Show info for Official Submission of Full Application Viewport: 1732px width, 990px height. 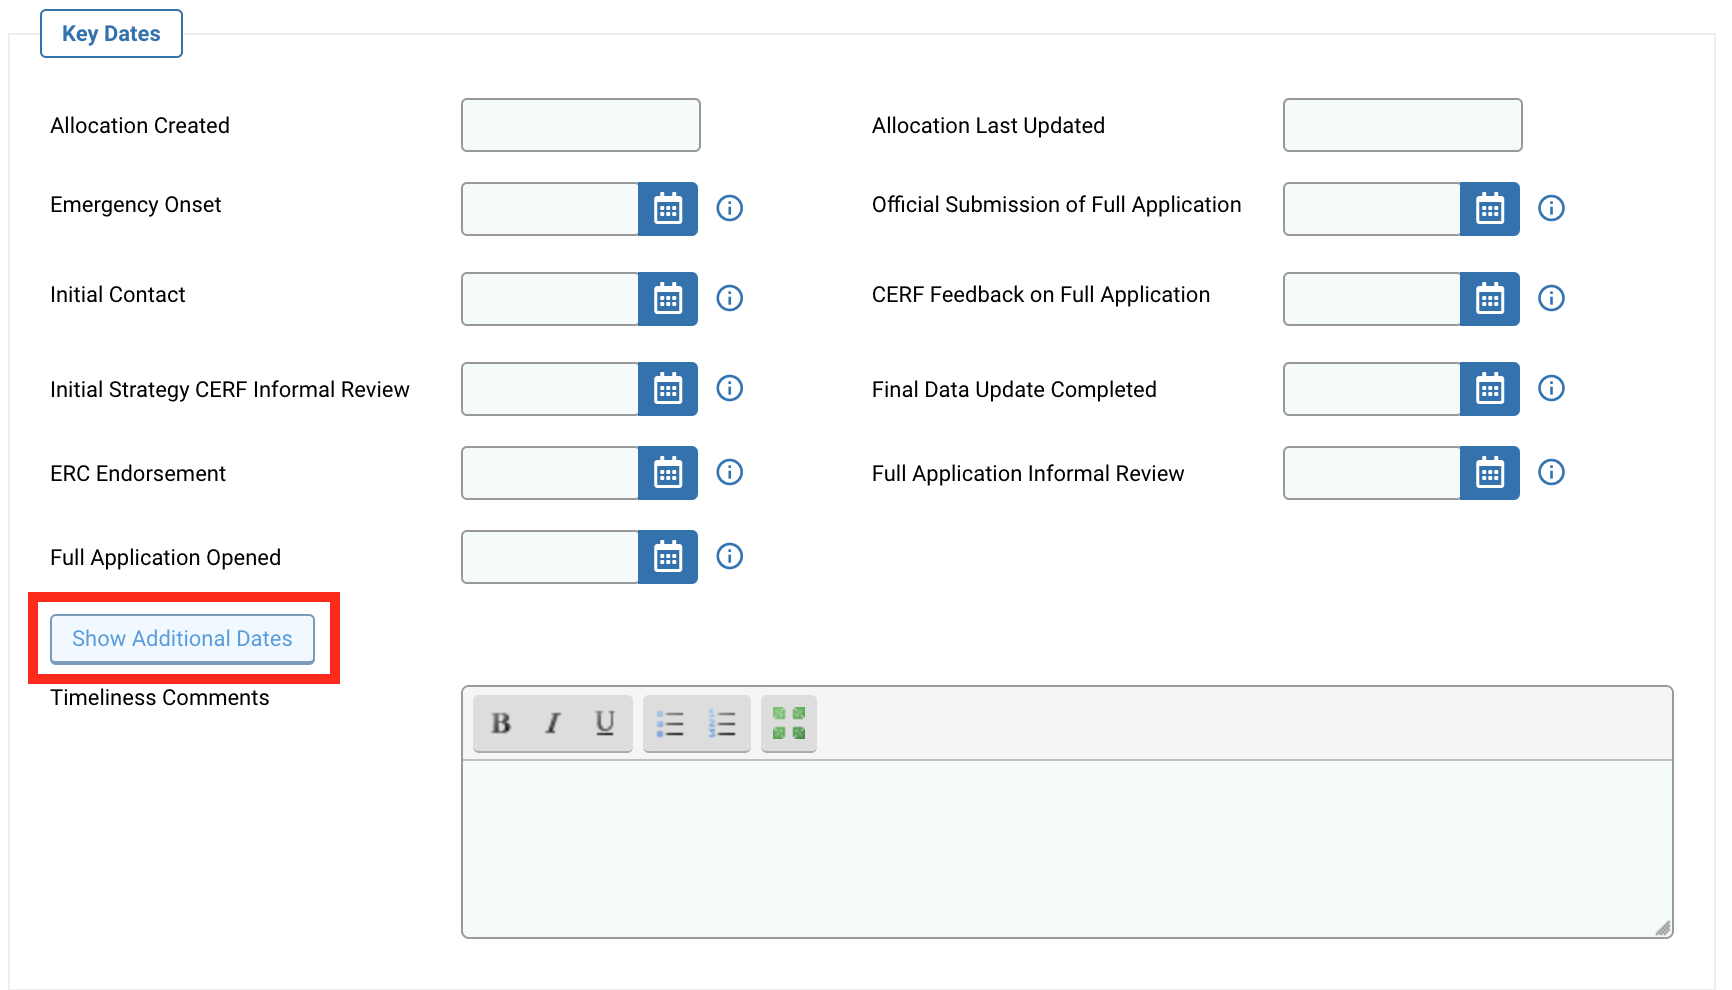(1551, 208)
